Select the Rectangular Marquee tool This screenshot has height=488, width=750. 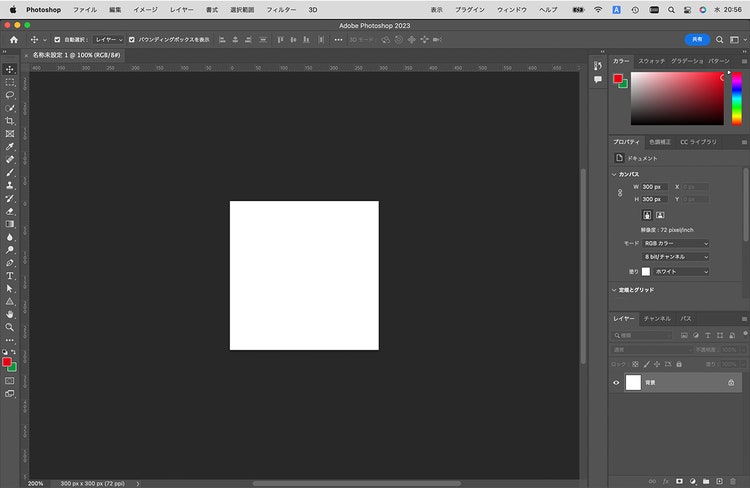pyautogui.click(x=10, y=82)
